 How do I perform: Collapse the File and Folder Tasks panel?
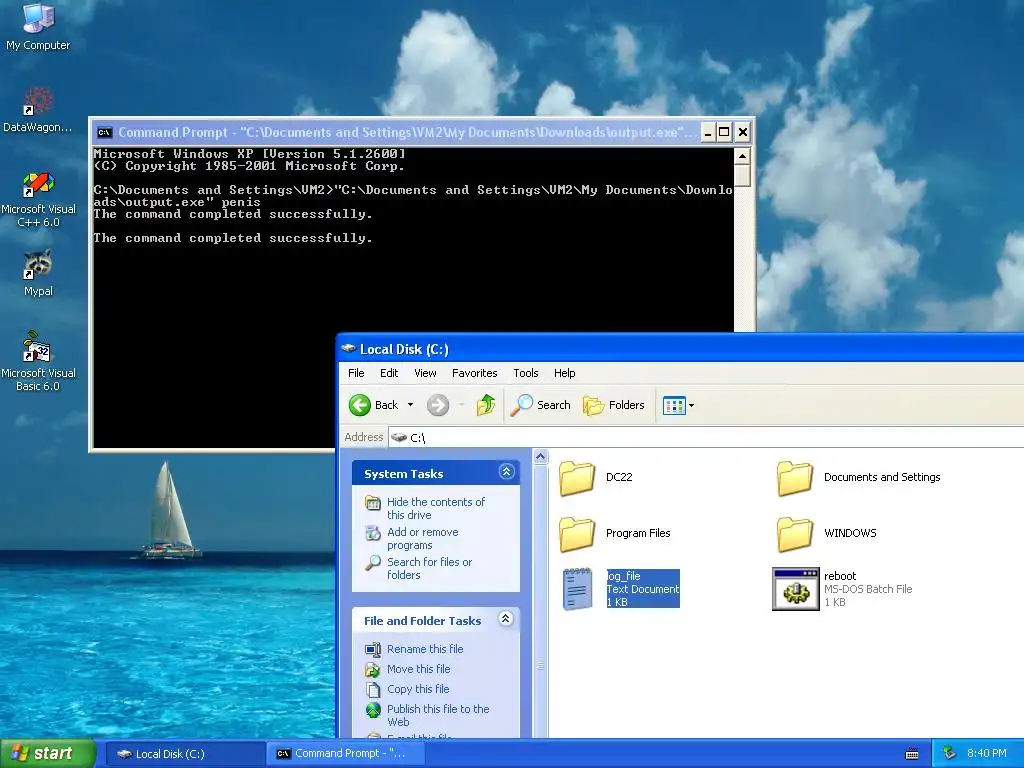coord(506,618)
